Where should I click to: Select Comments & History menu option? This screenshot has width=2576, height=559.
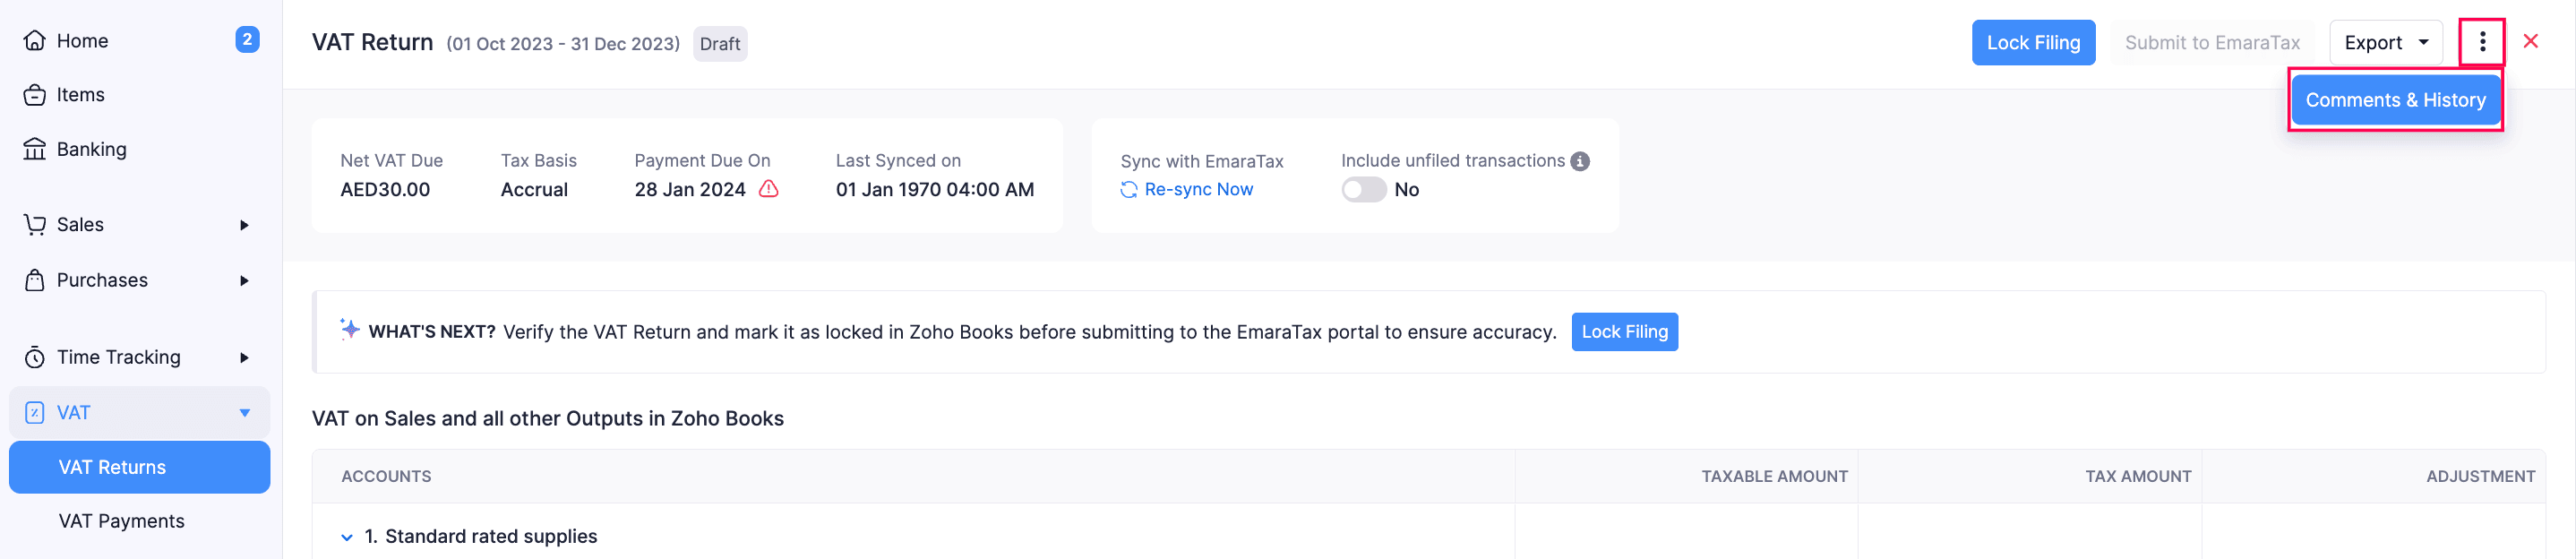pyautogui.click(x=2395, y=100)
